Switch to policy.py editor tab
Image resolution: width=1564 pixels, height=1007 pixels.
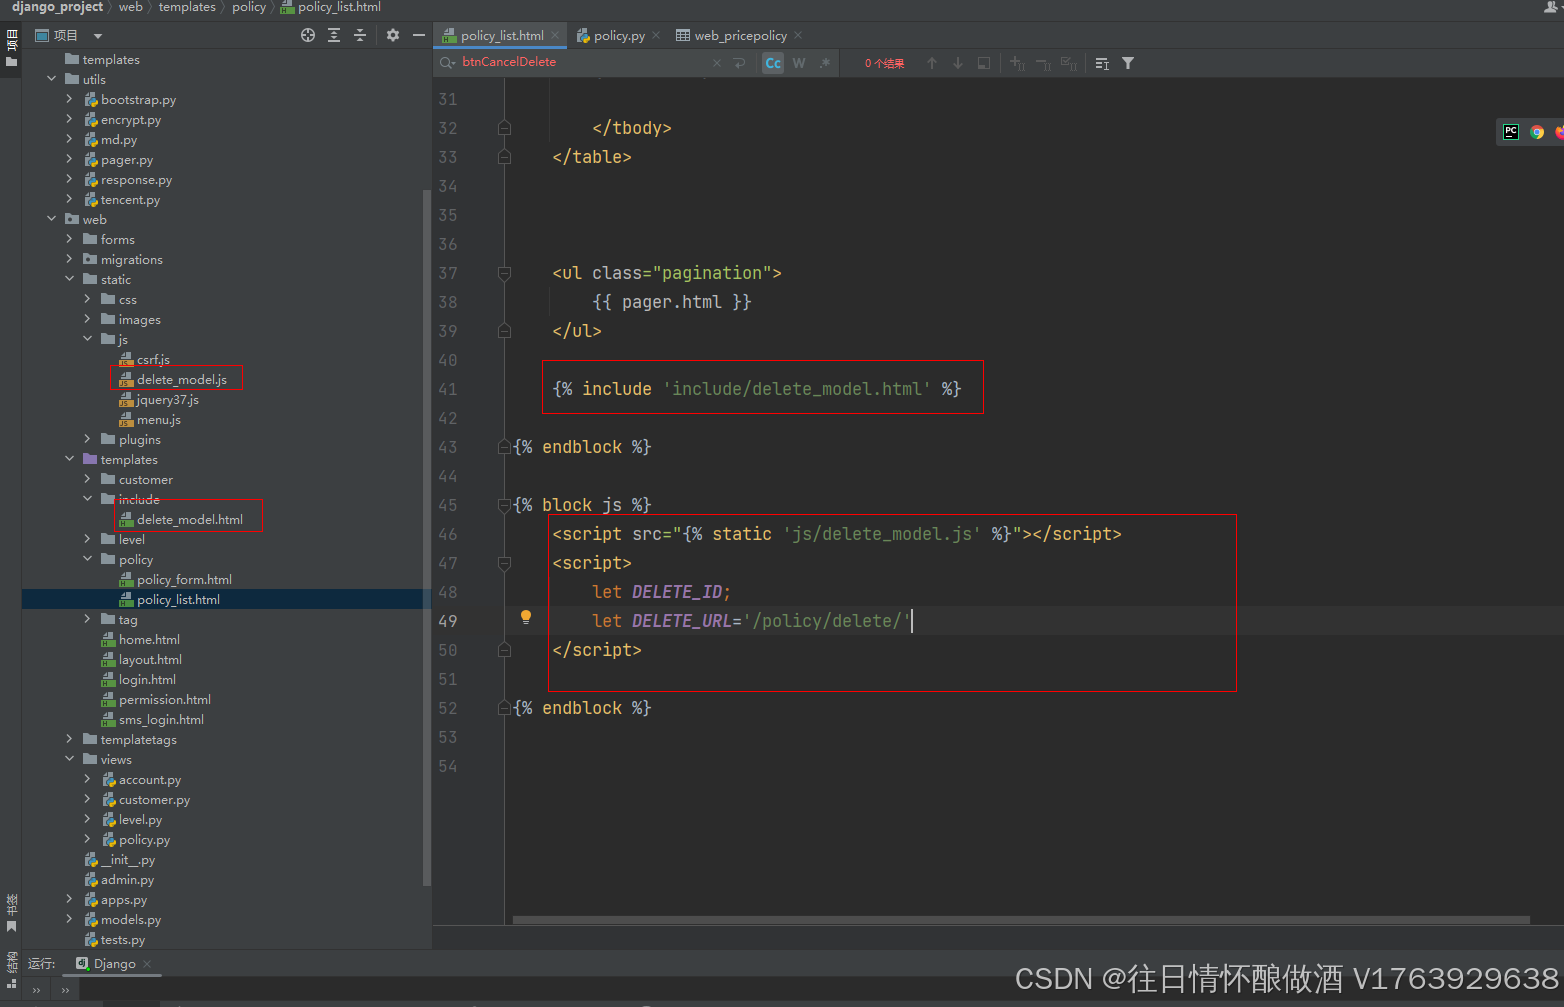coord(619,35)
